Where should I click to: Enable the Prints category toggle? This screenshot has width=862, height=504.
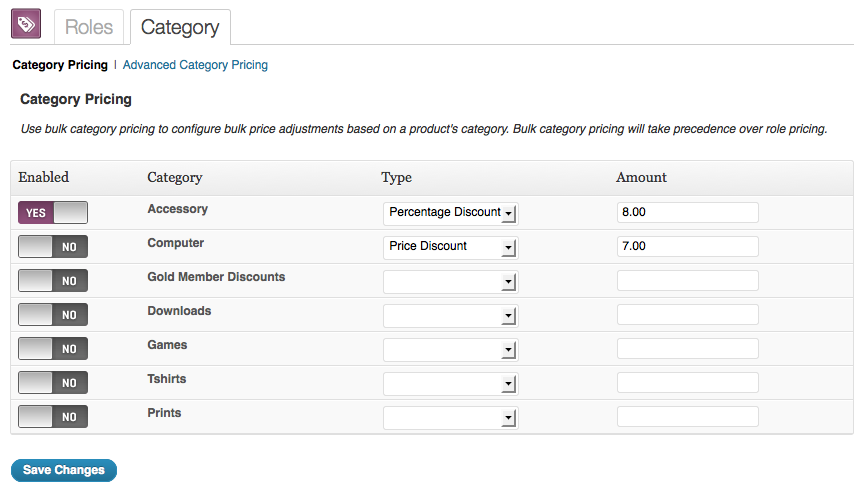click(53, 417)
